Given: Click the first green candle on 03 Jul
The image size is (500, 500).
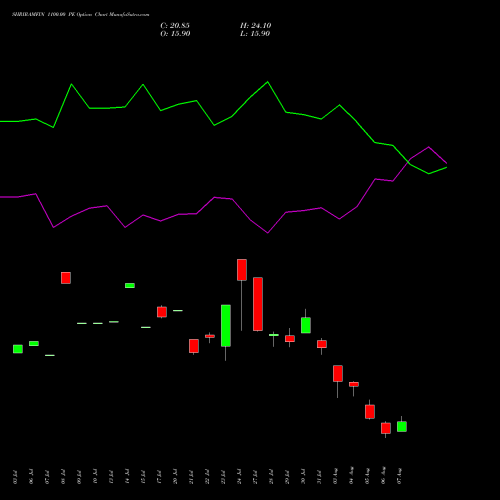Looking at the screenshot, I should (x=18, y=349).
